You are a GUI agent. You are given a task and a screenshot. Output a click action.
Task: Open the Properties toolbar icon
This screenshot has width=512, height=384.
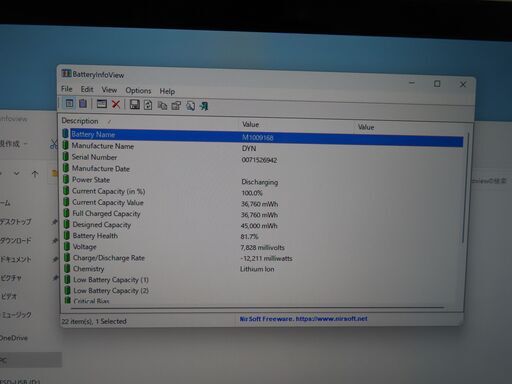coord(176,106)
